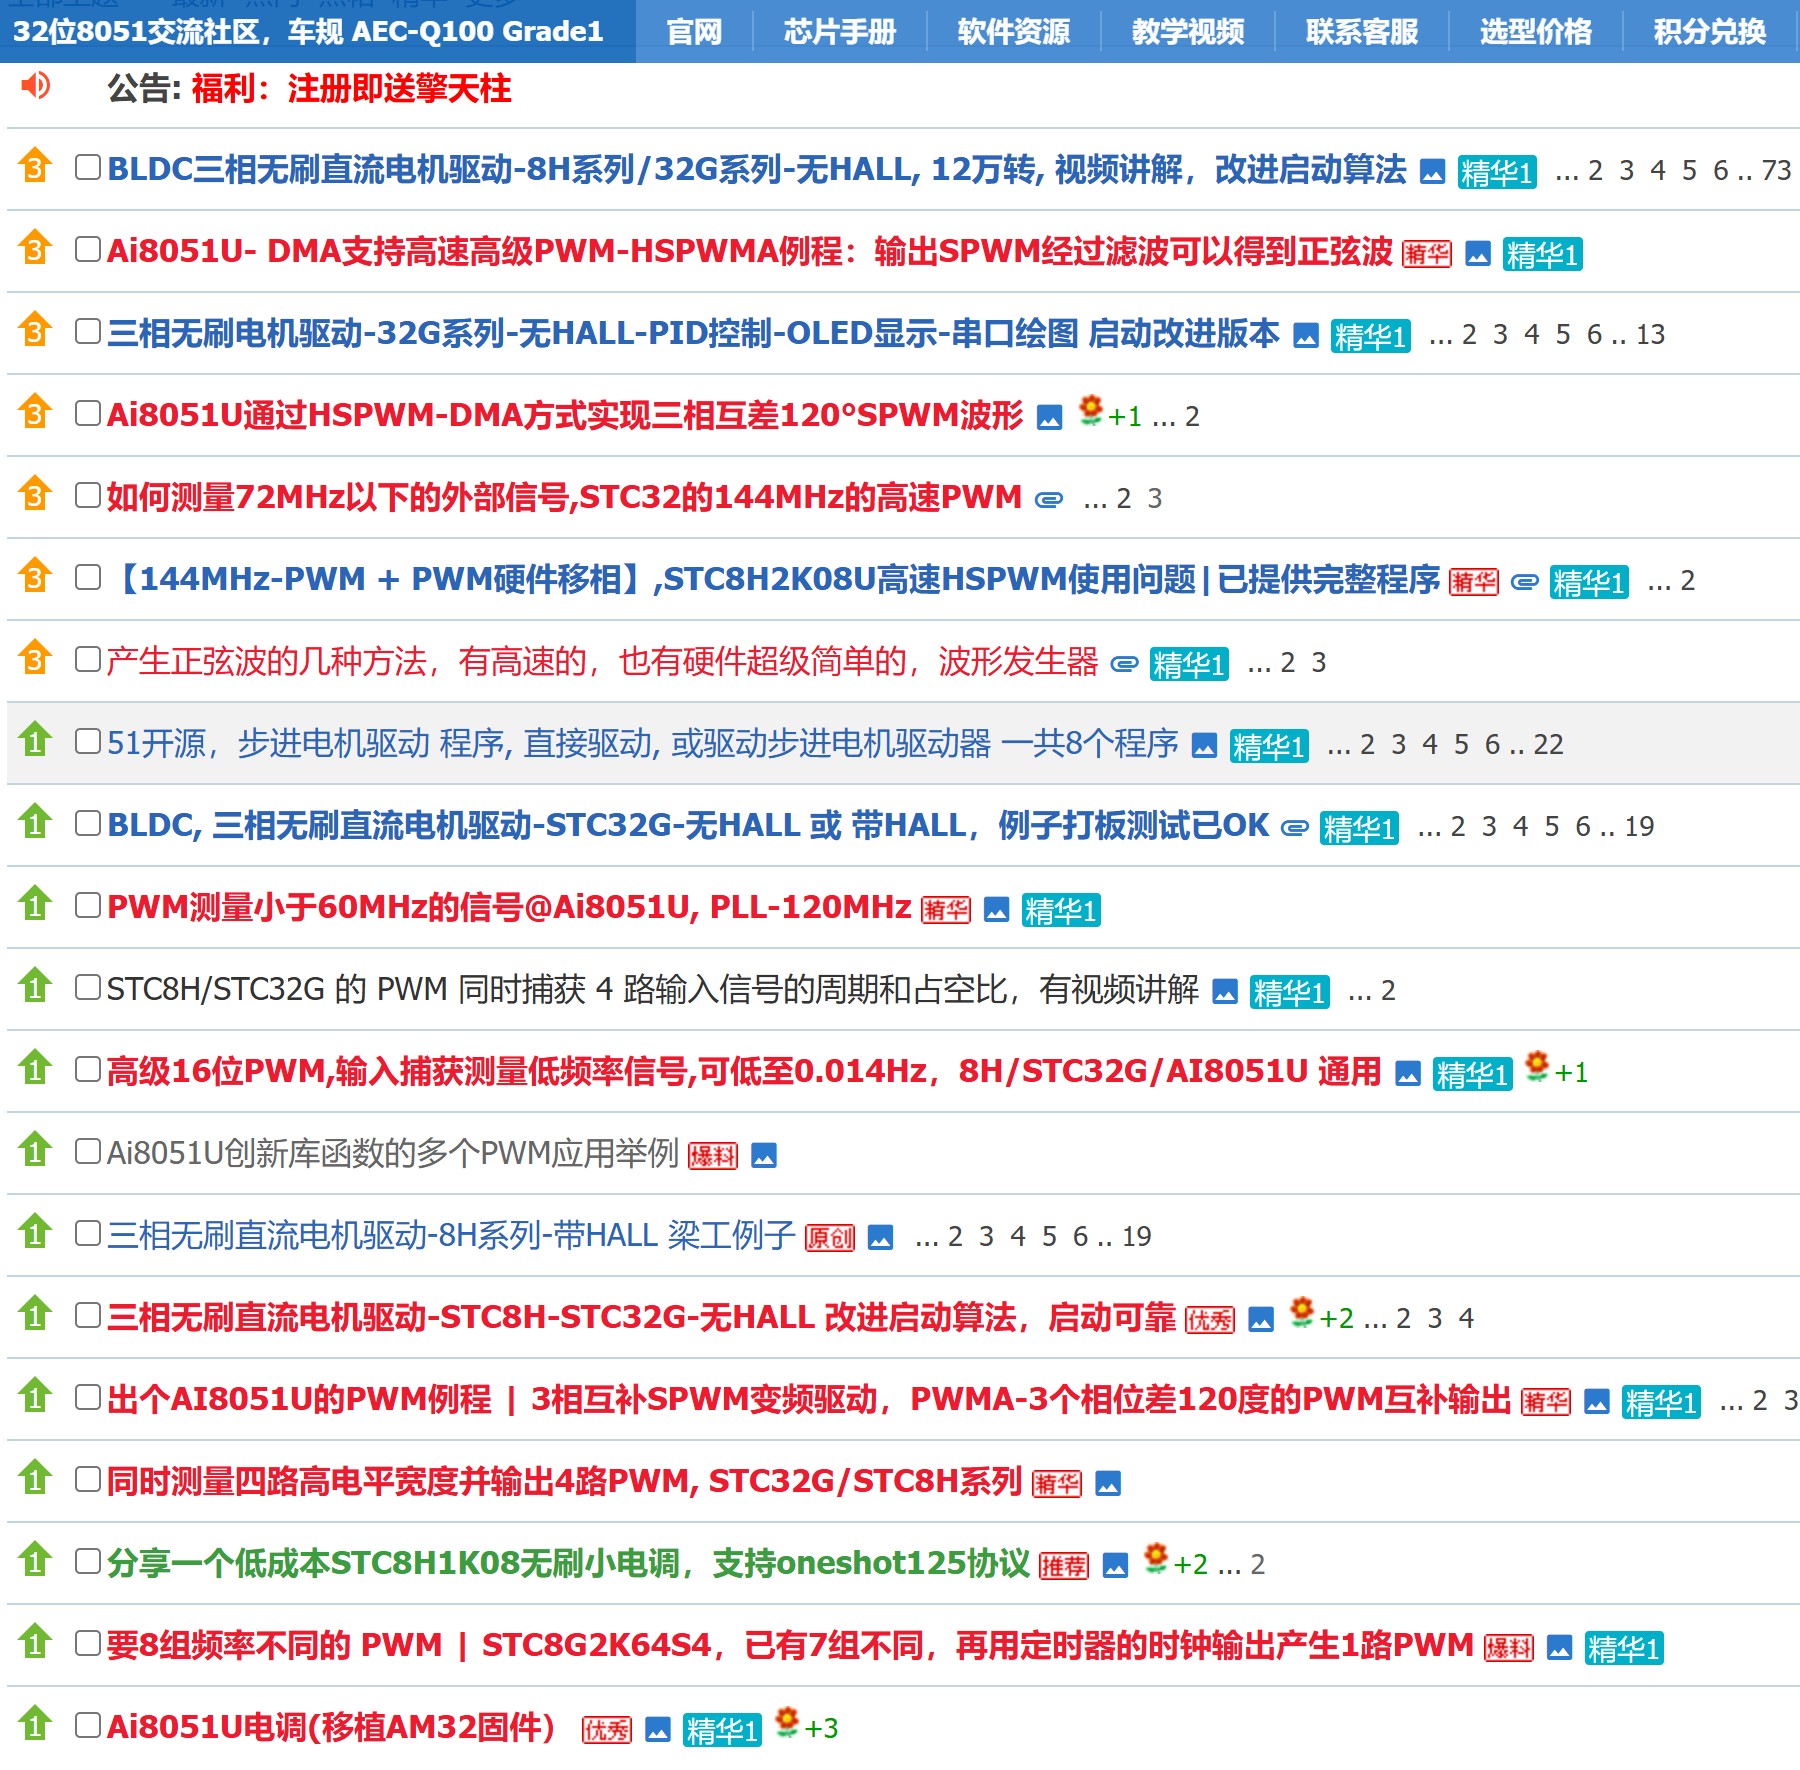
Task: Click the paperclip icon on the BLDC STC32G 打板测试 thread
Action: coord(1295,828)
